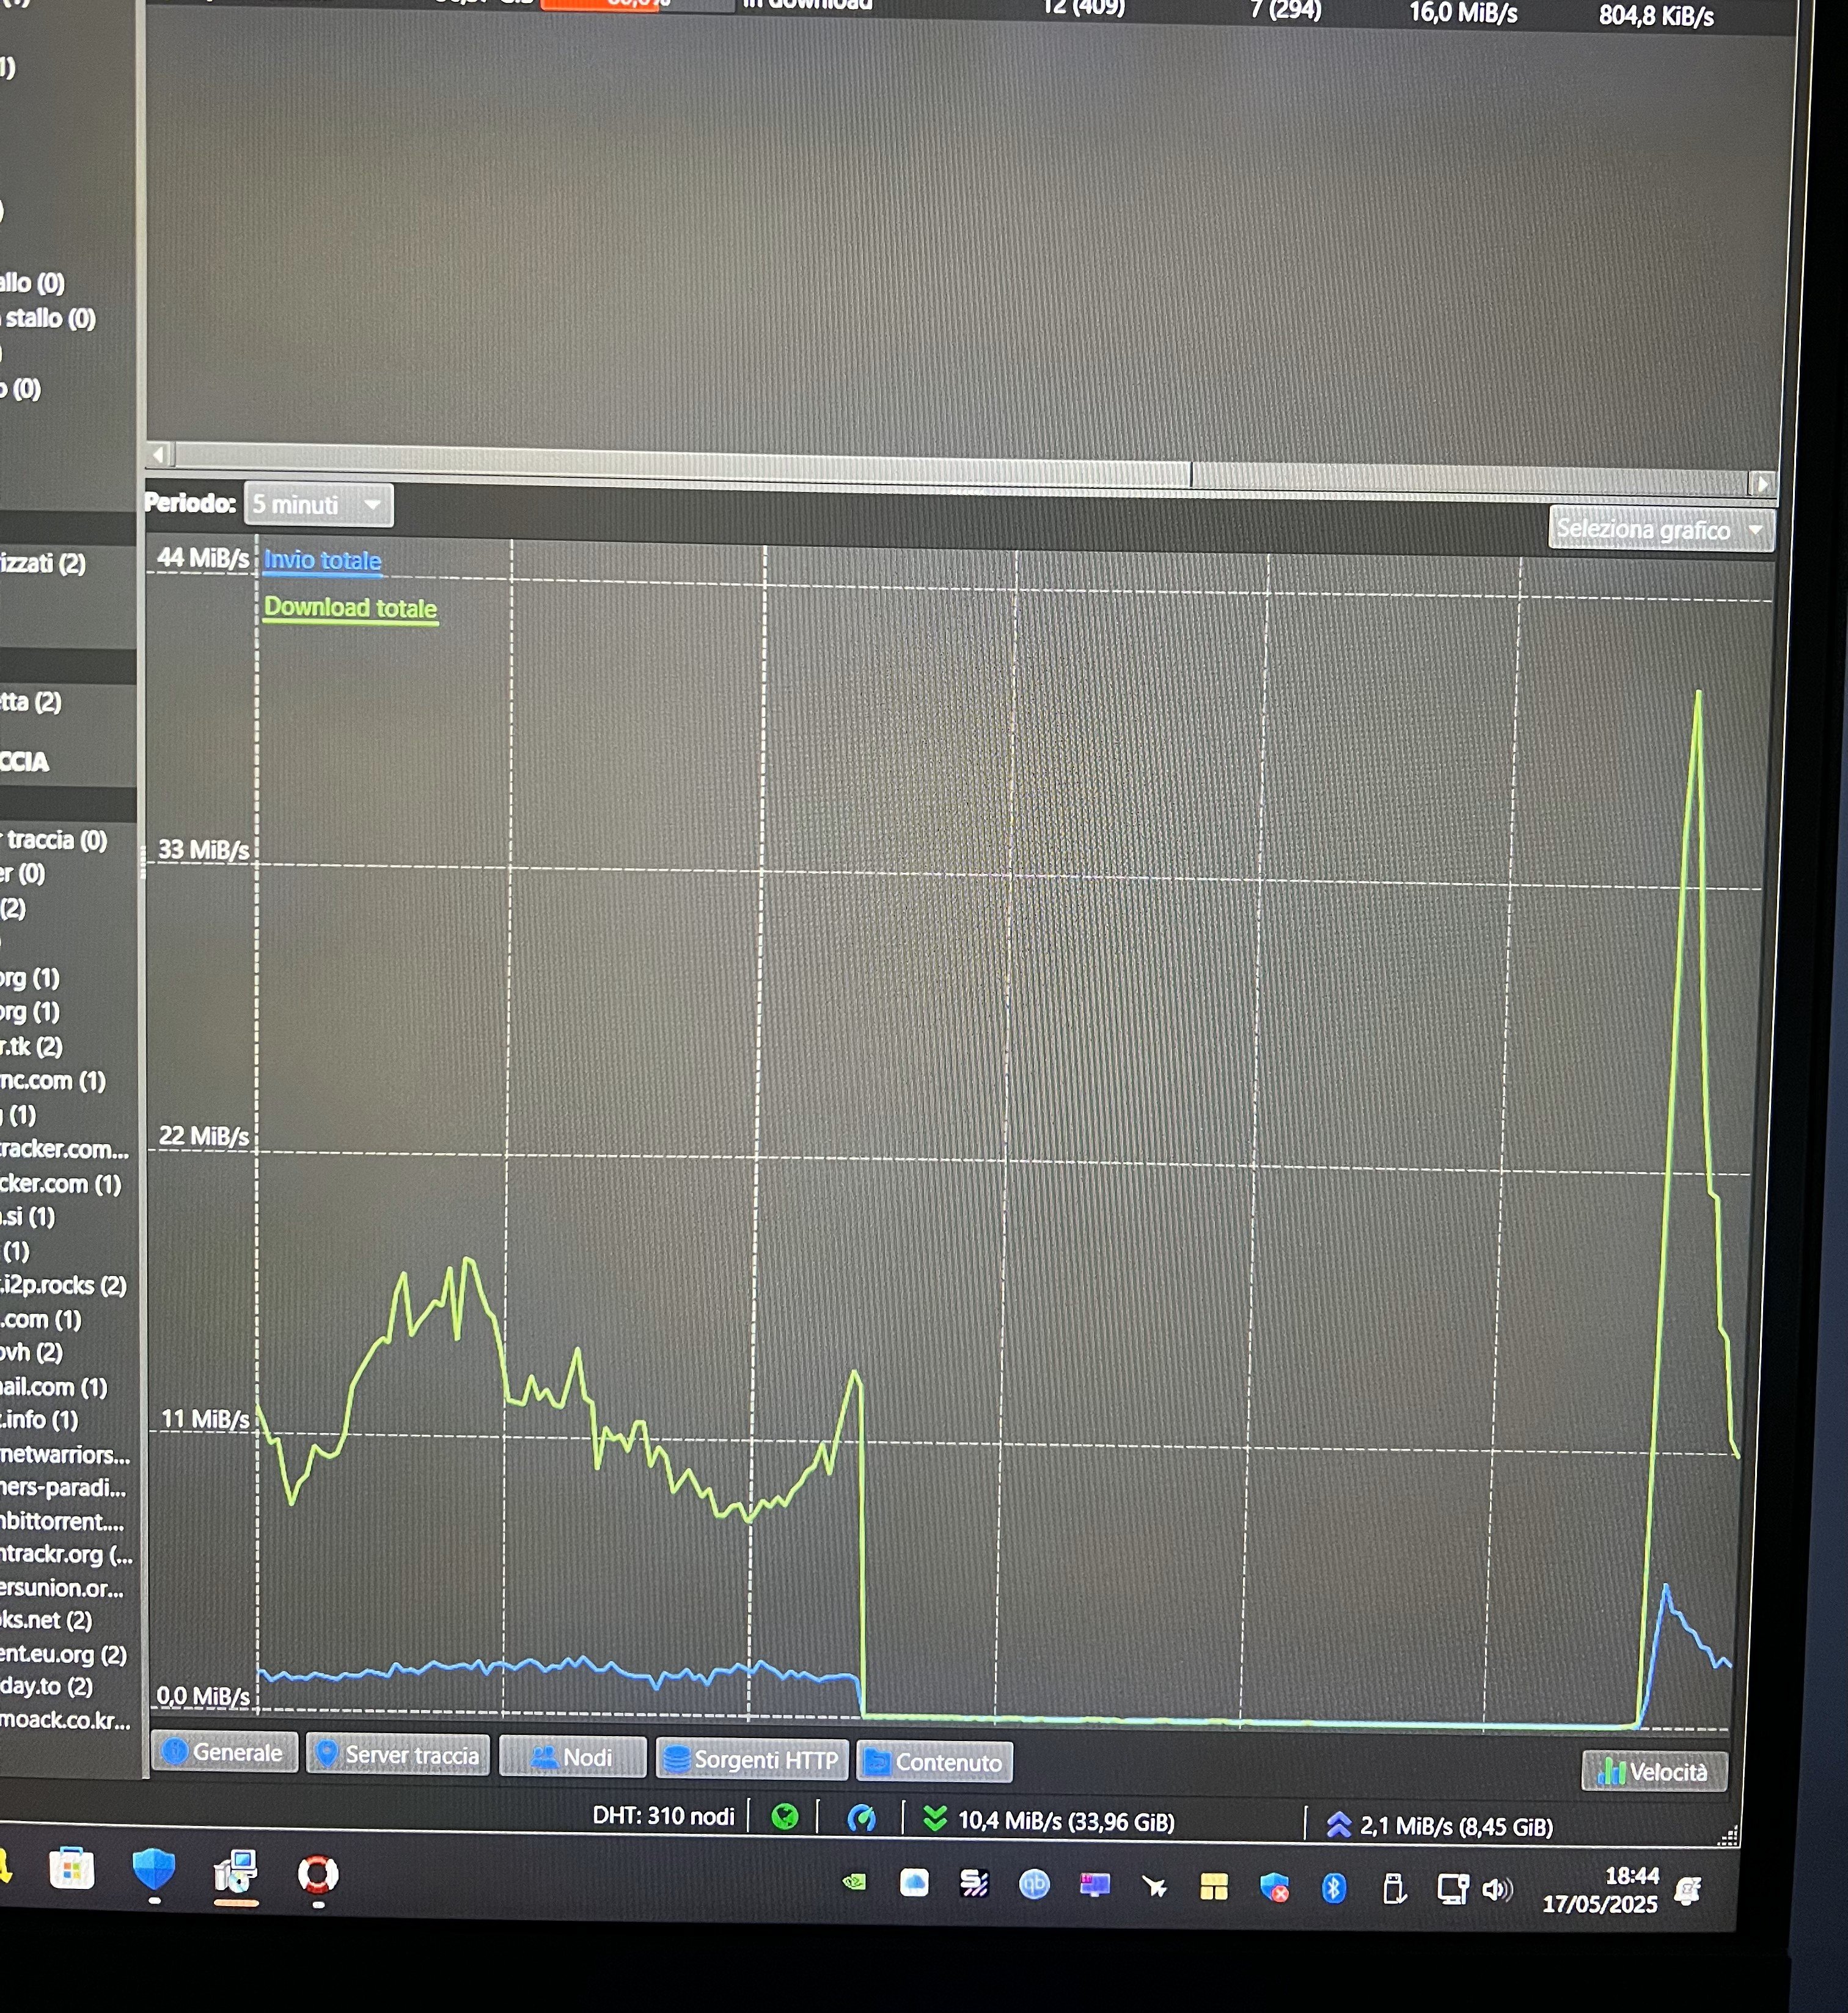The height and width of the screenshot is (2013, 1848).
Task: Click the volume speaker tray icon
Action: point(1497,1889)
